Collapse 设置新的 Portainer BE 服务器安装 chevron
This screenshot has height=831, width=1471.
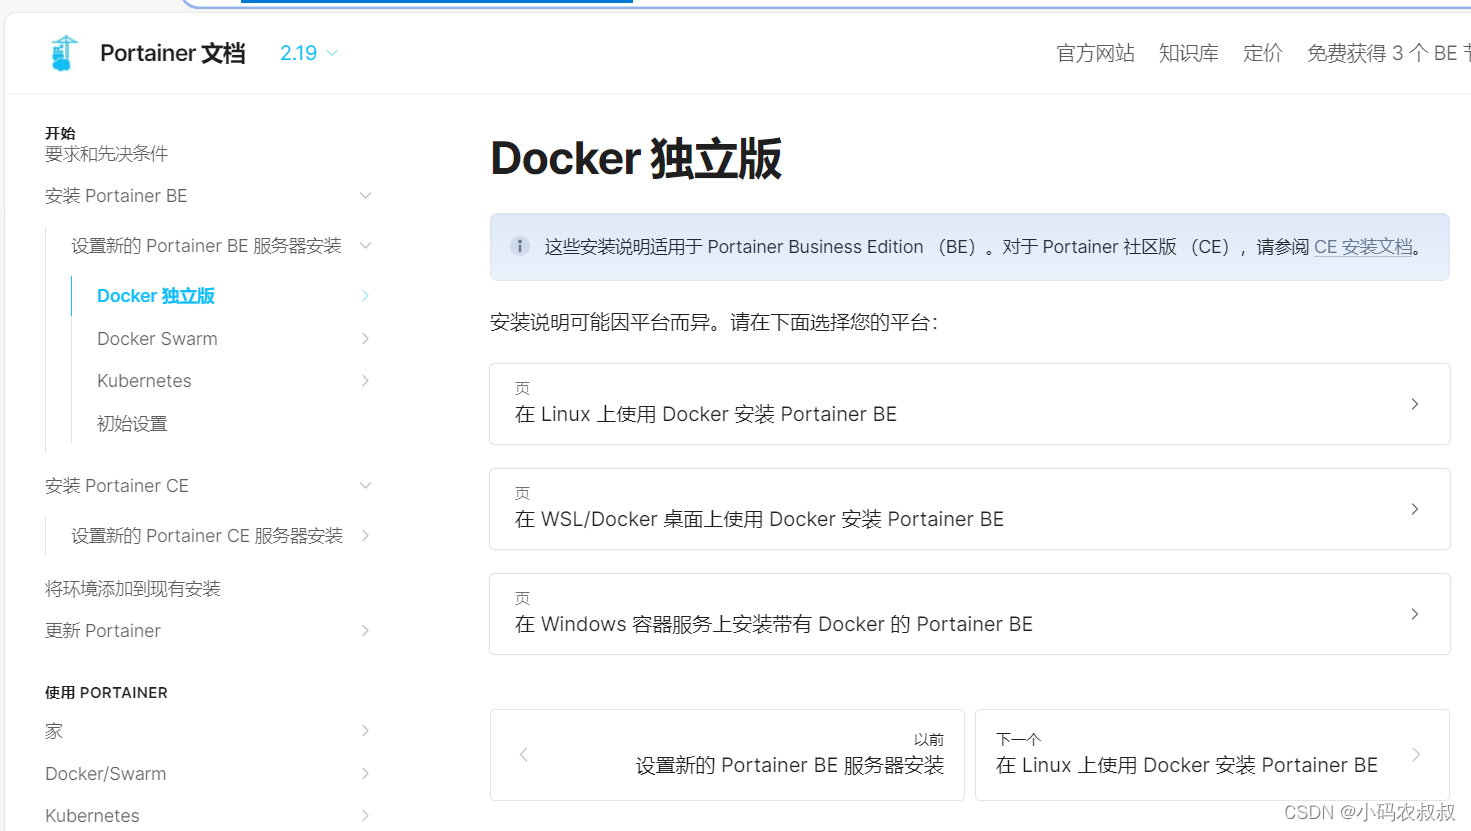point(365,246)
